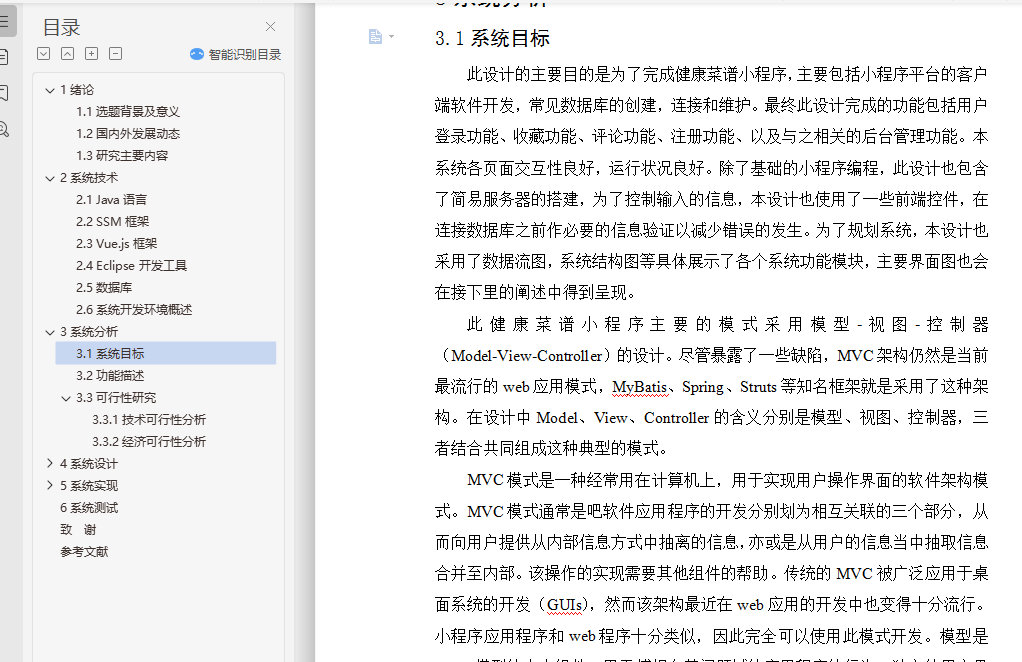Open 2.1 Java 语言 entry
Screen dimensions: 1022x662
coord(111,199)
